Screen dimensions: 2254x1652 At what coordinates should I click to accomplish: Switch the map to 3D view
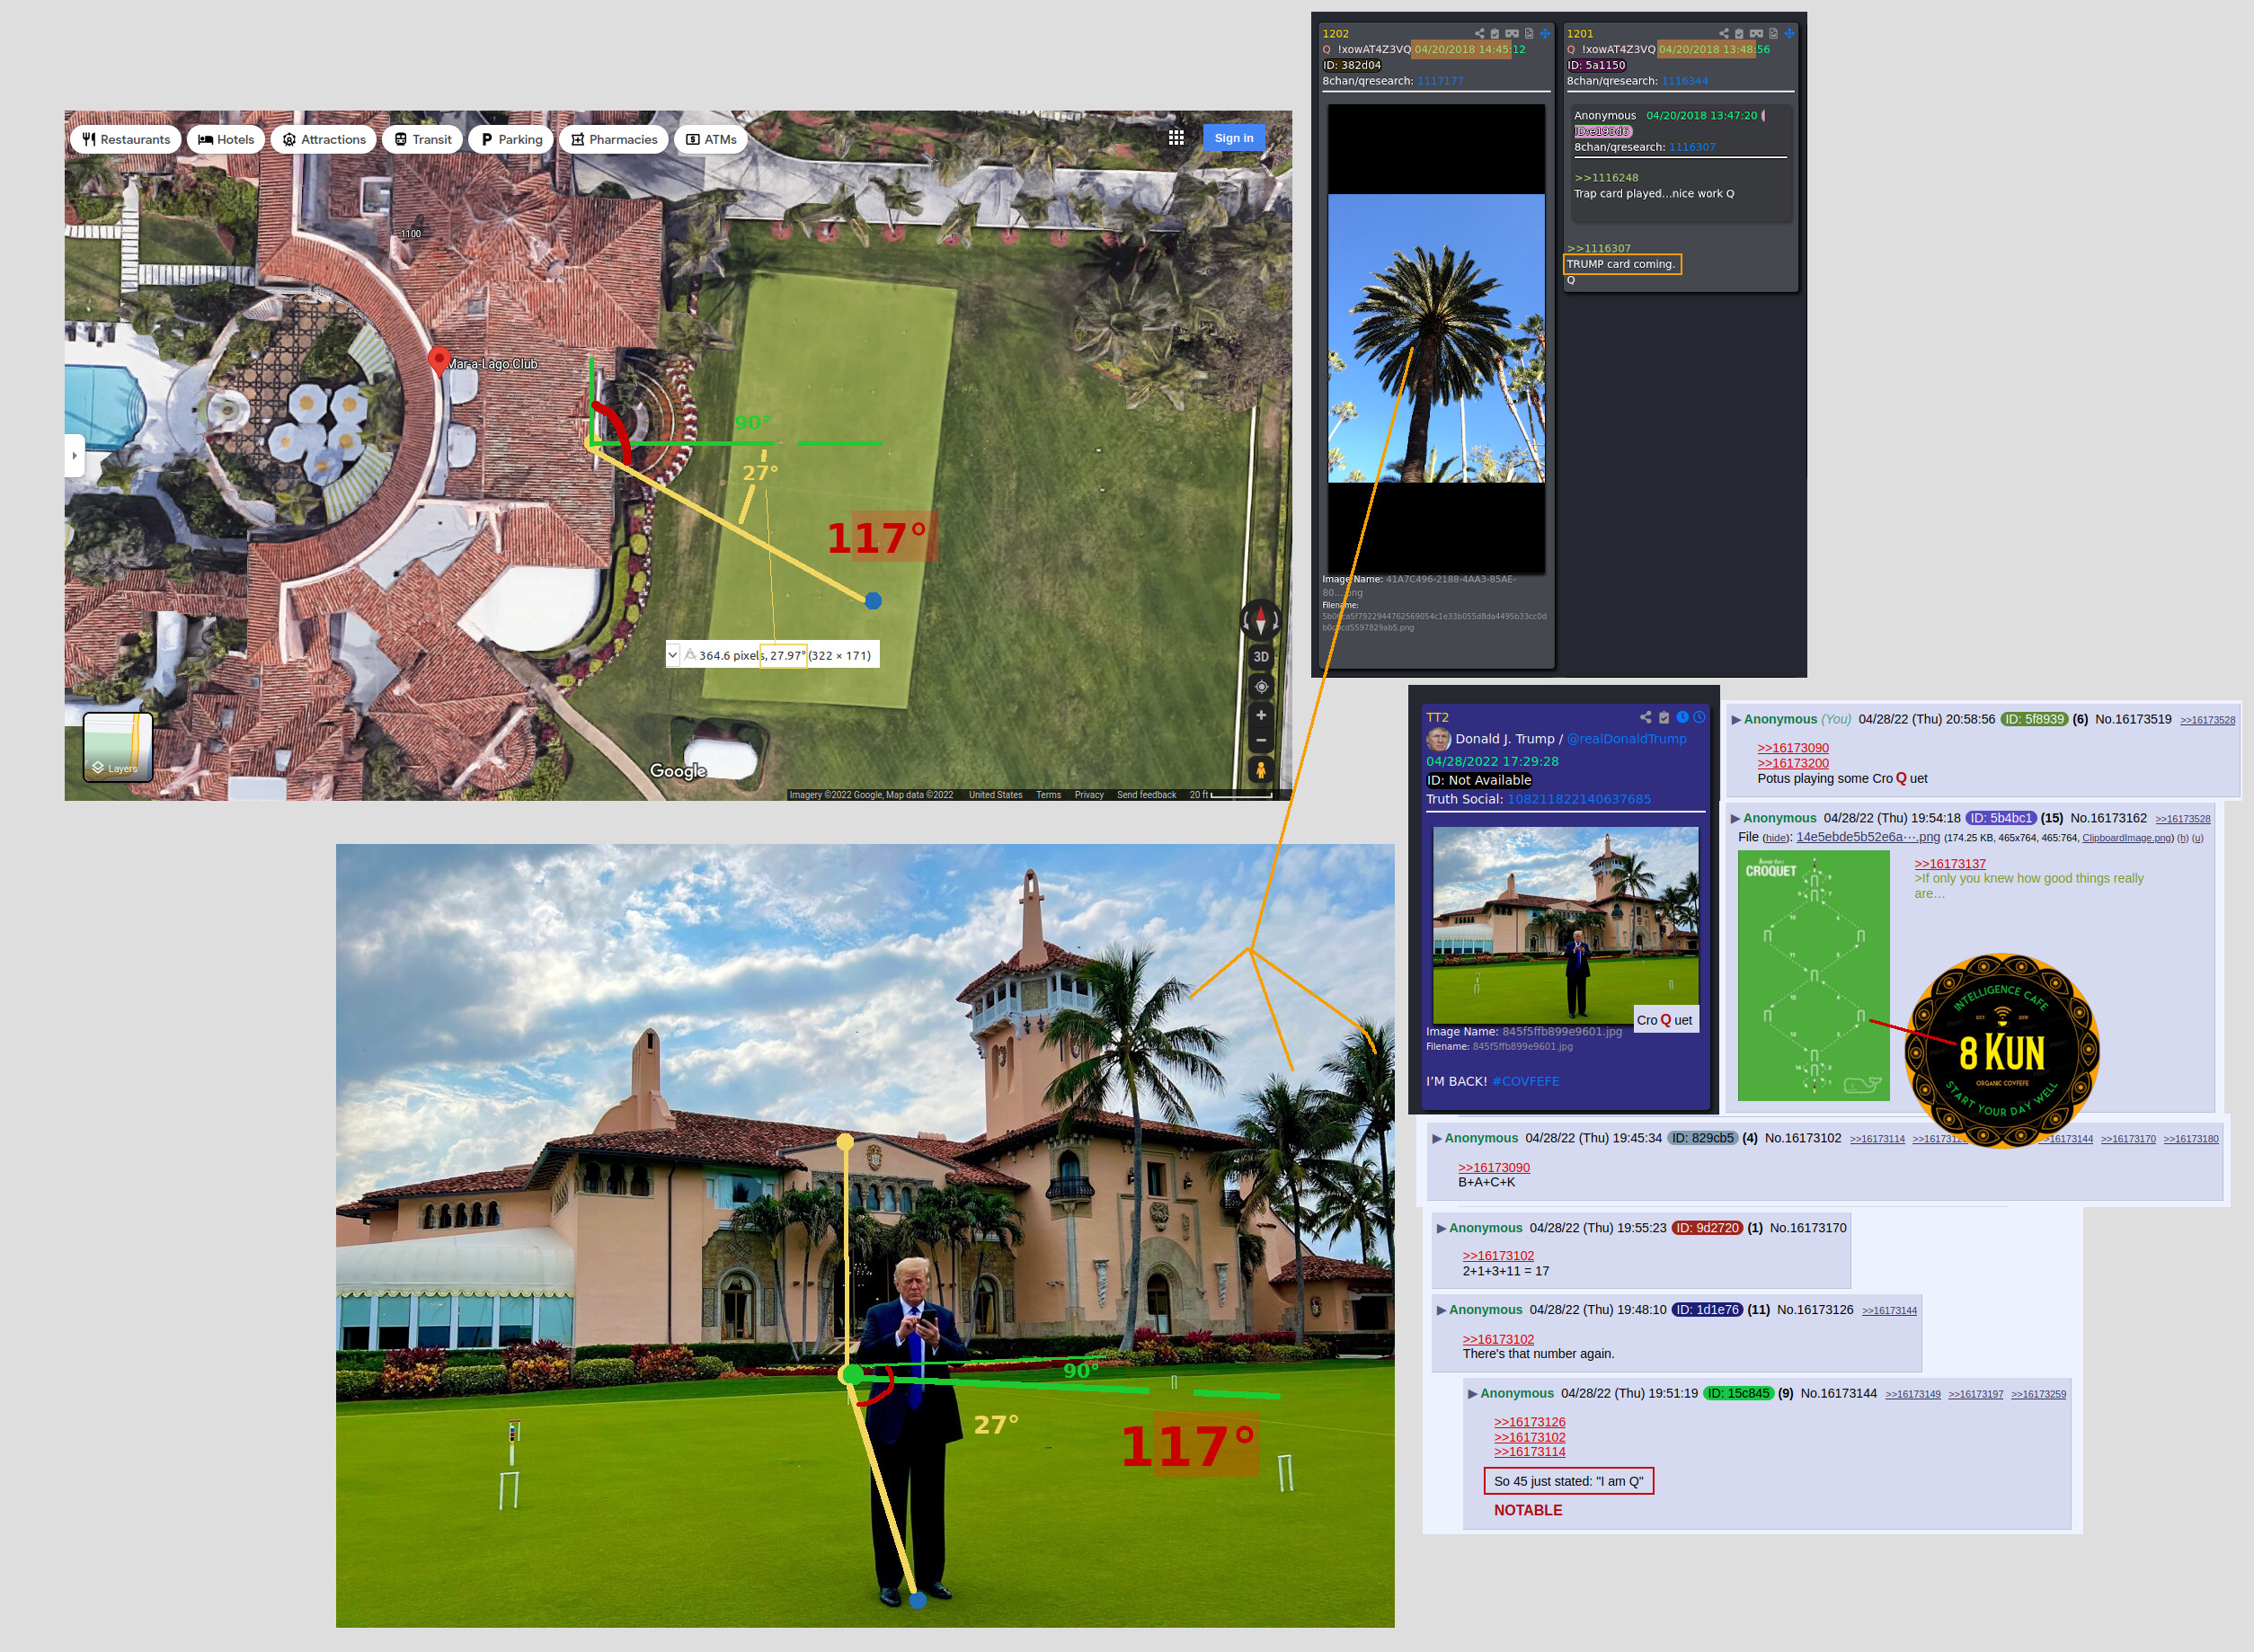coord(1261,657)
